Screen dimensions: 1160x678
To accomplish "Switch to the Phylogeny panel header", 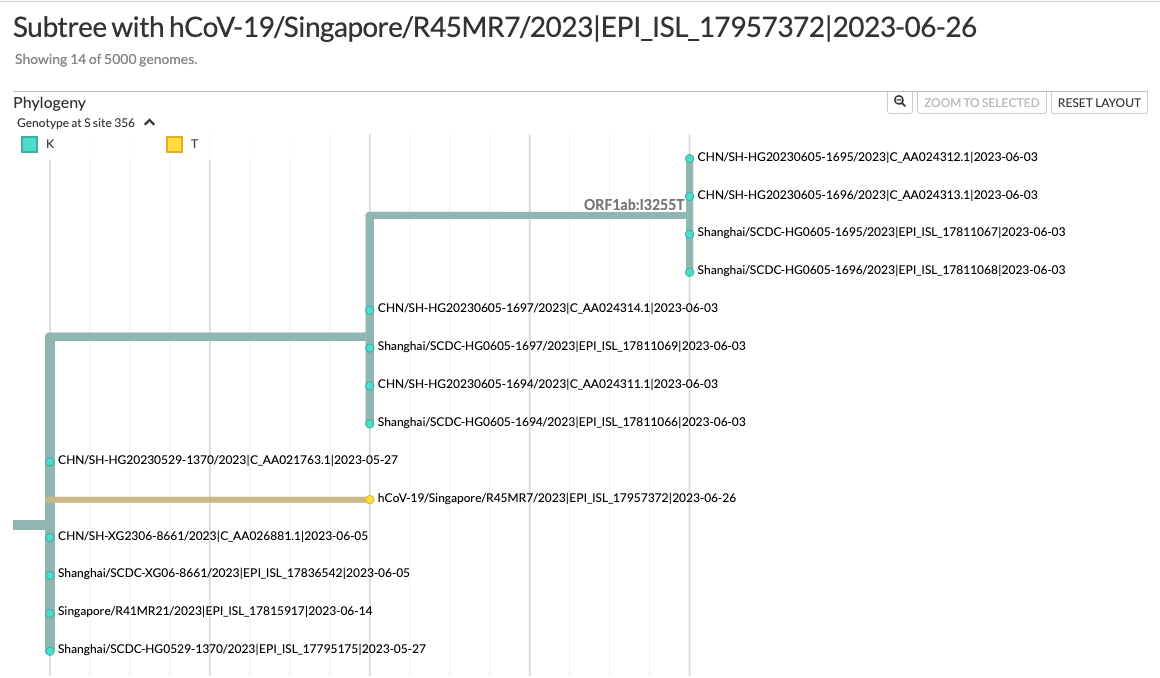I will coord(49,102).
